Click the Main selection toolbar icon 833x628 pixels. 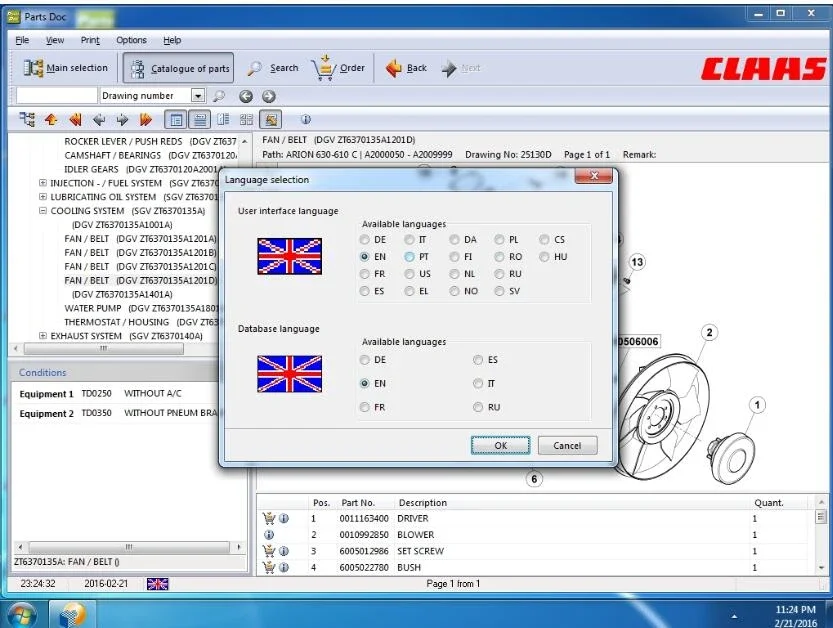[34, 68]
